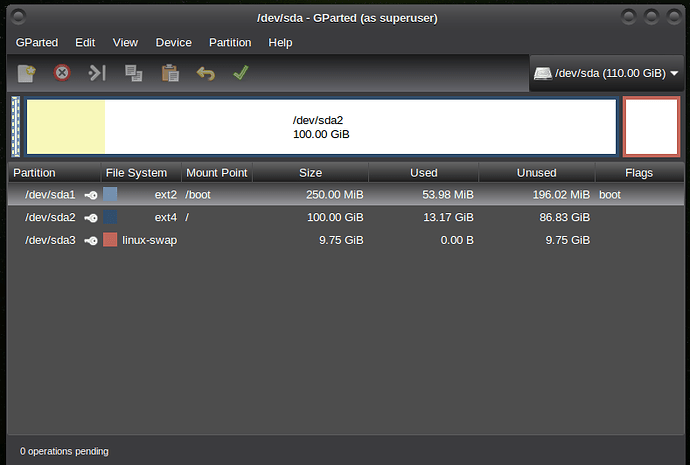
Task: Open the Edit menu
Action: click(85, 43)
